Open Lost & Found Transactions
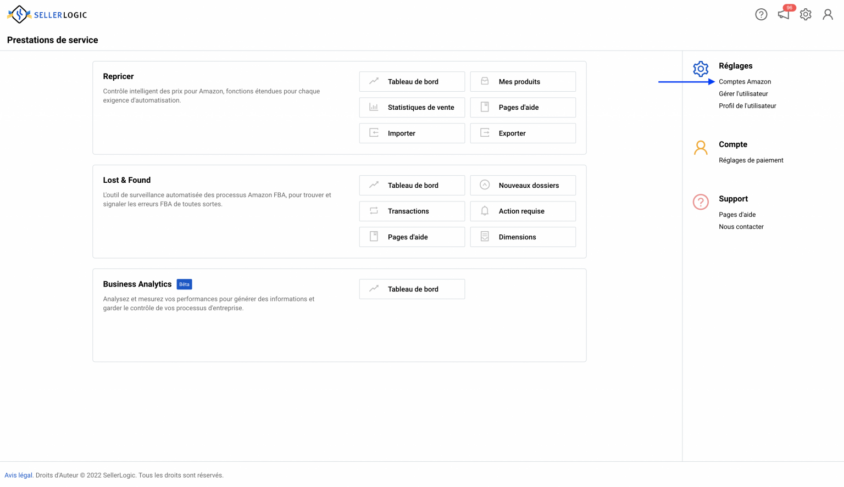The width and height of the screenshot is (844, 487). tap(412, 211)
